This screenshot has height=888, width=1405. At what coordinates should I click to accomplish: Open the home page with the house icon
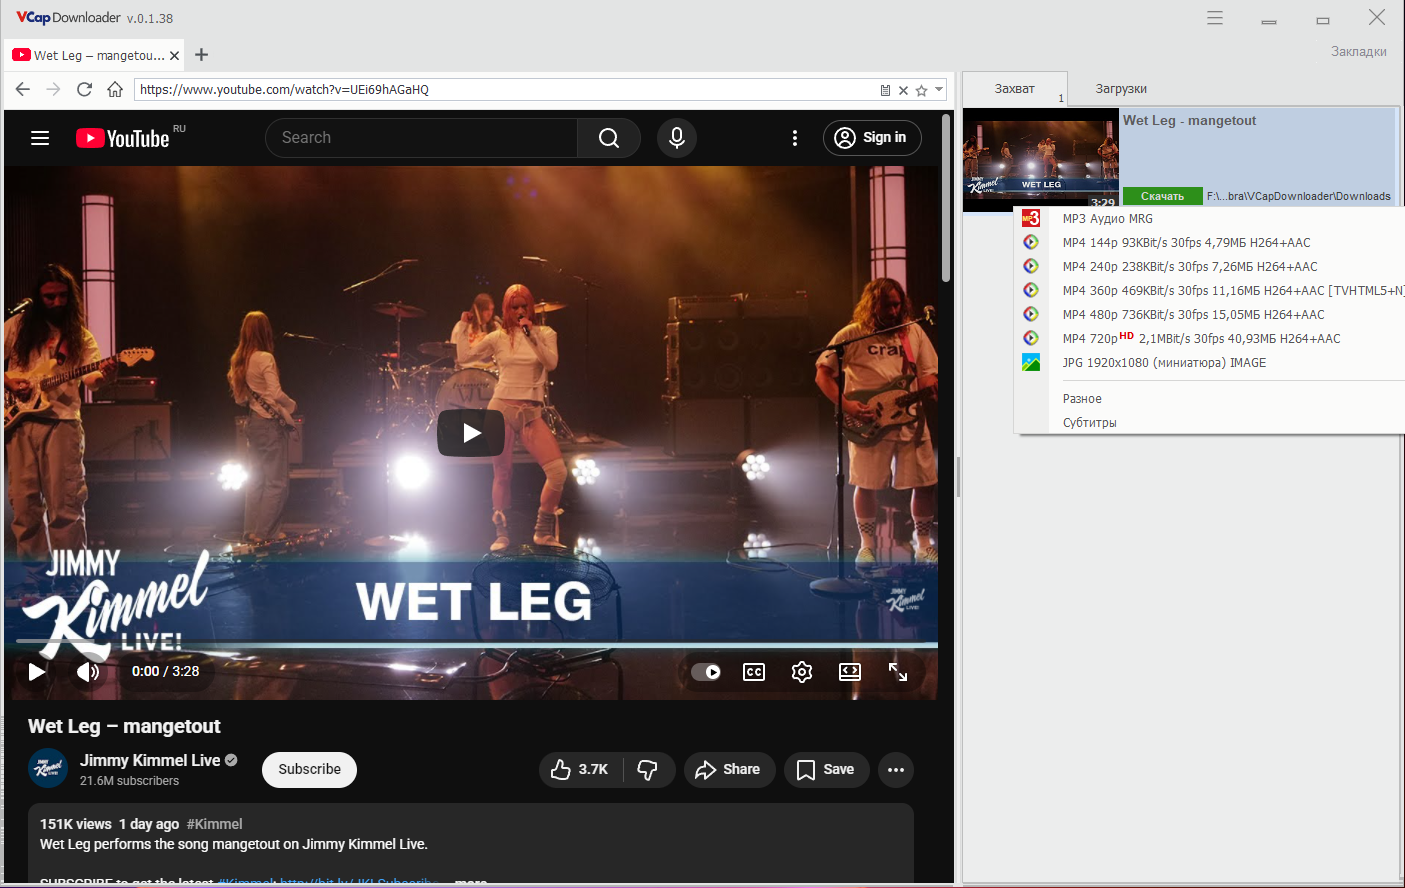(115, 89)
